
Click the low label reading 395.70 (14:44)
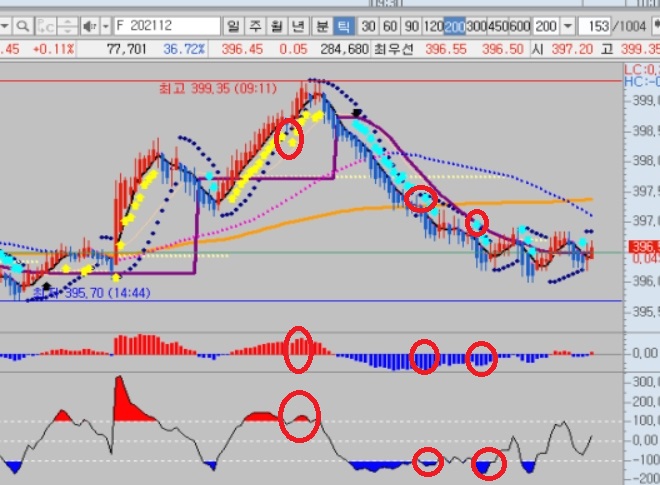pos(92,293)
